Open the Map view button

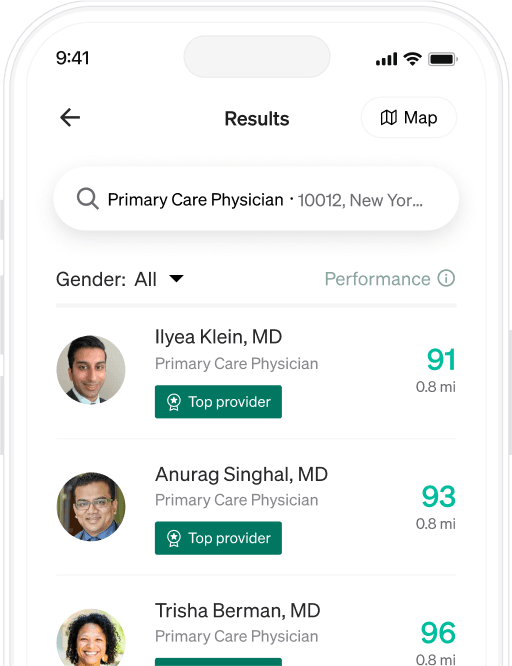tap(409, 118)
